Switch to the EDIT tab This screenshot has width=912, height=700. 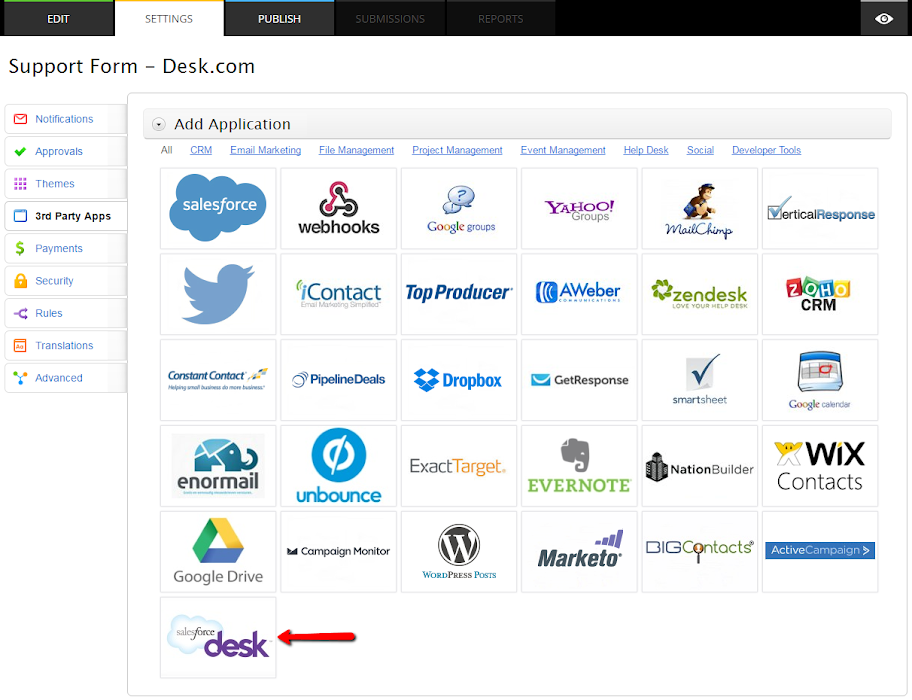(x=58, y=19)
